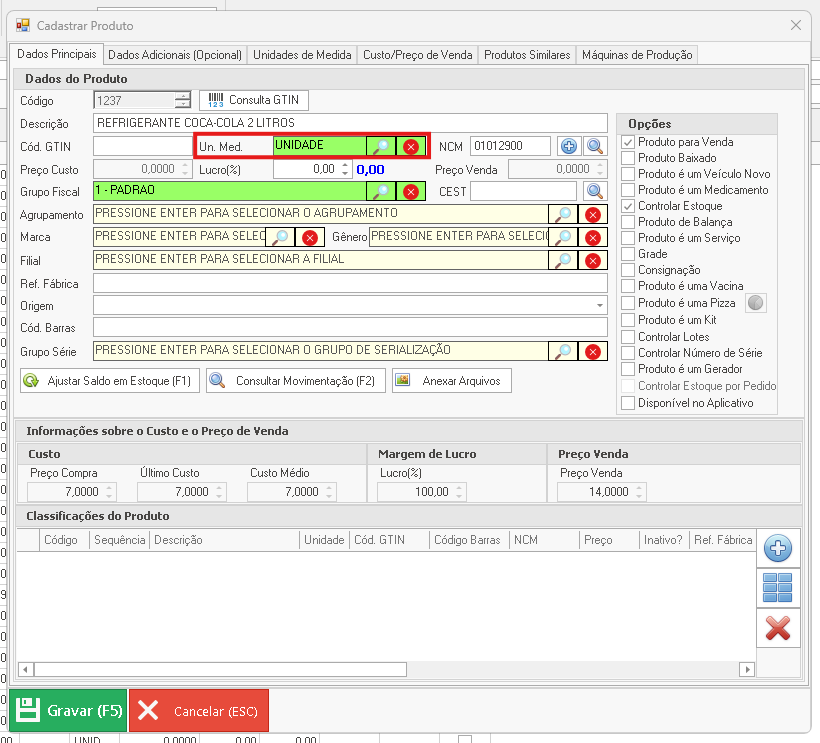Viewport: 820px width, 743px height.
Task: Clear Un. Med. with red X icon
Action: pos(411,146)
